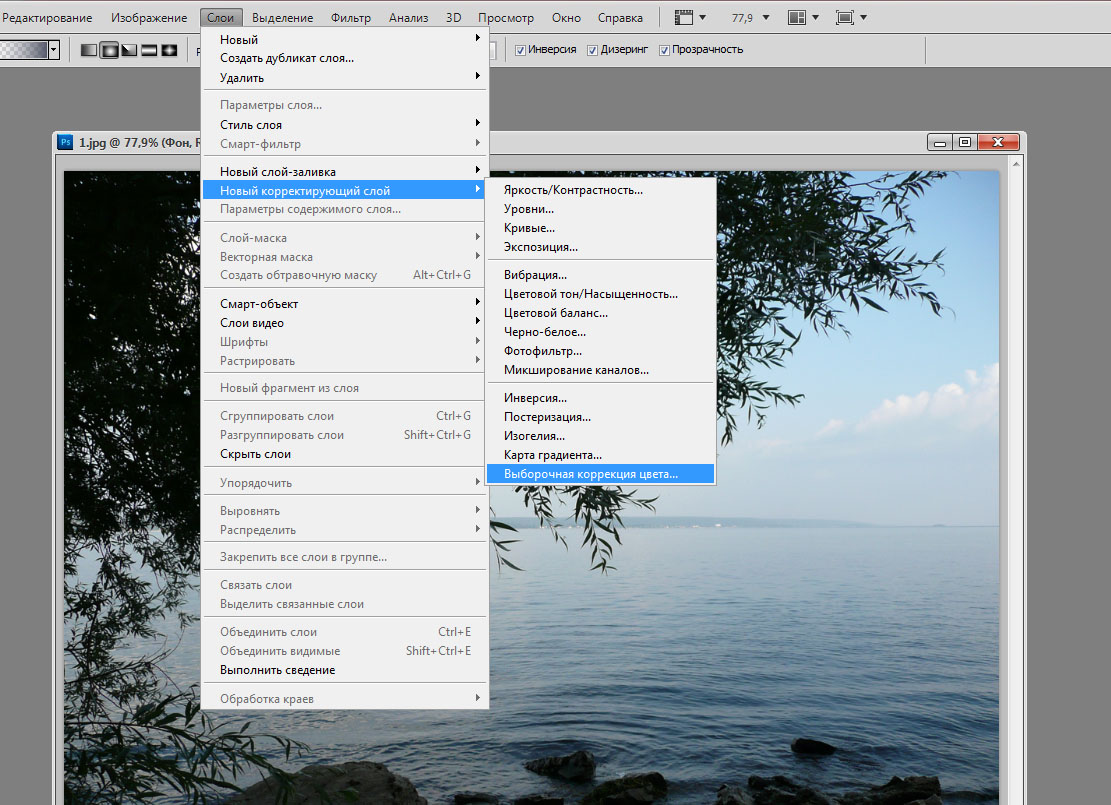
Task: Open the Фильтр menu
Action: point(351,18)
